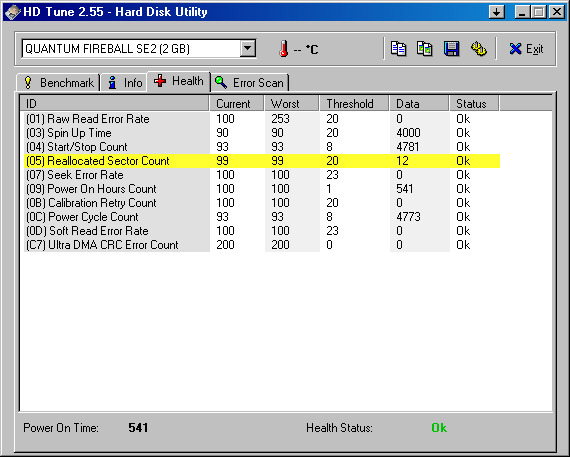The width and height of the screenshot is (570, 457).
Task: Click the tray-minimize arrow in title bar
Action: tap(497, 12)
